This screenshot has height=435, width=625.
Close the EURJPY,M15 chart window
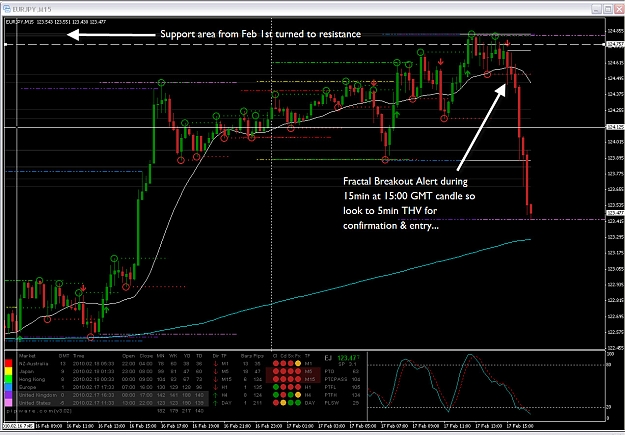click(x=619, y=9)
